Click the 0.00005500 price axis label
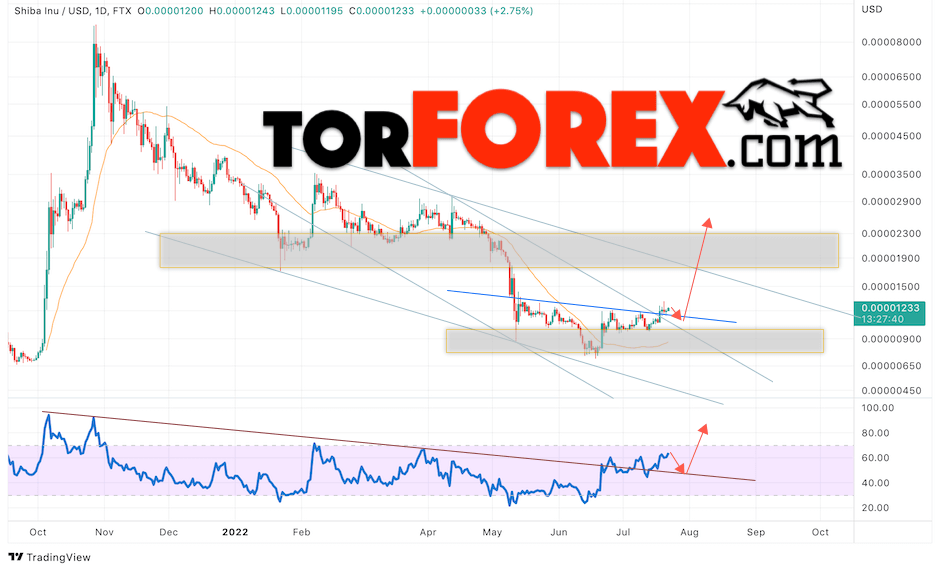Image resolution: width=940 pixels, height=571 pixels. 891,104
